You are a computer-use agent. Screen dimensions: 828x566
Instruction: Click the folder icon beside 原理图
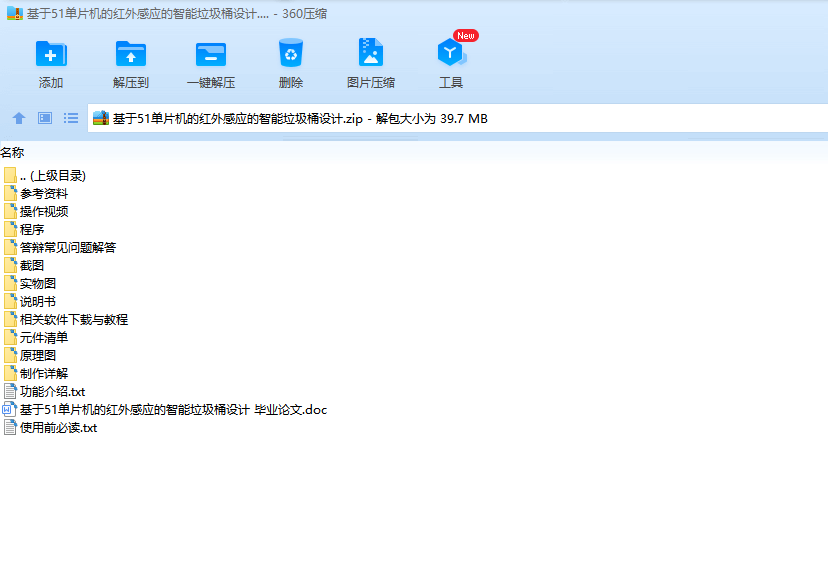[10, 355]
